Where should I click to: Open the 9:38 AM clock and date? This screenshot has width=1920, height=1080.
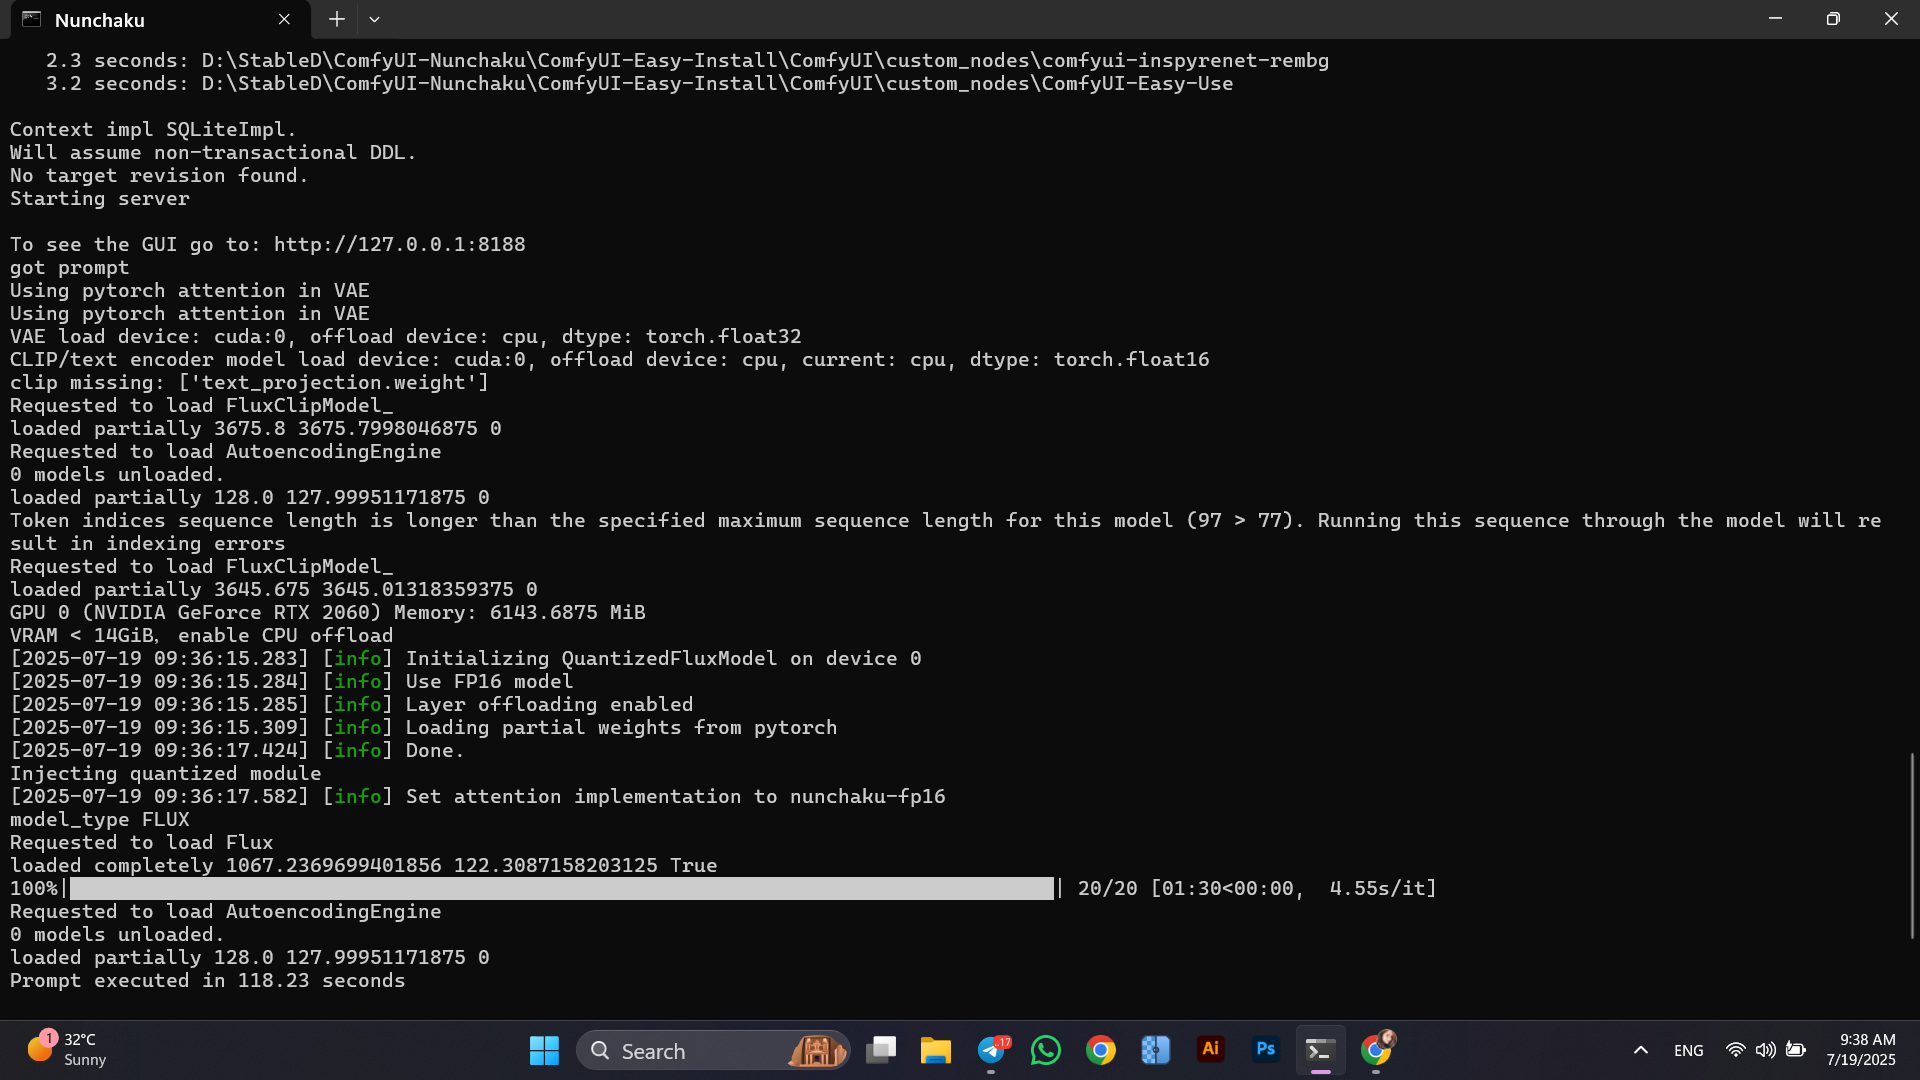(x=1860, y=1050)
